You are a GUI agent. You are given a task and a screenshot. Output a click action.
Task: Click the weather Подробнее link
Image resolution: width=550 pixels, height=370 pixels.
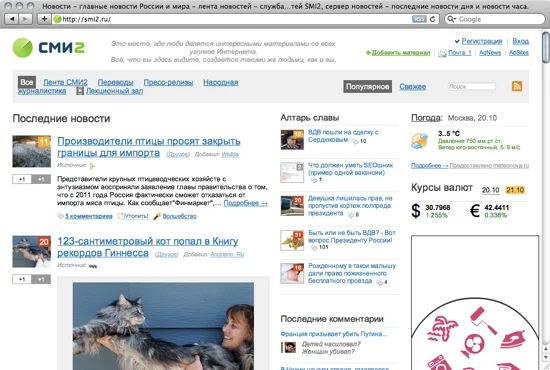pyautogui.click(x=429, y=166)
